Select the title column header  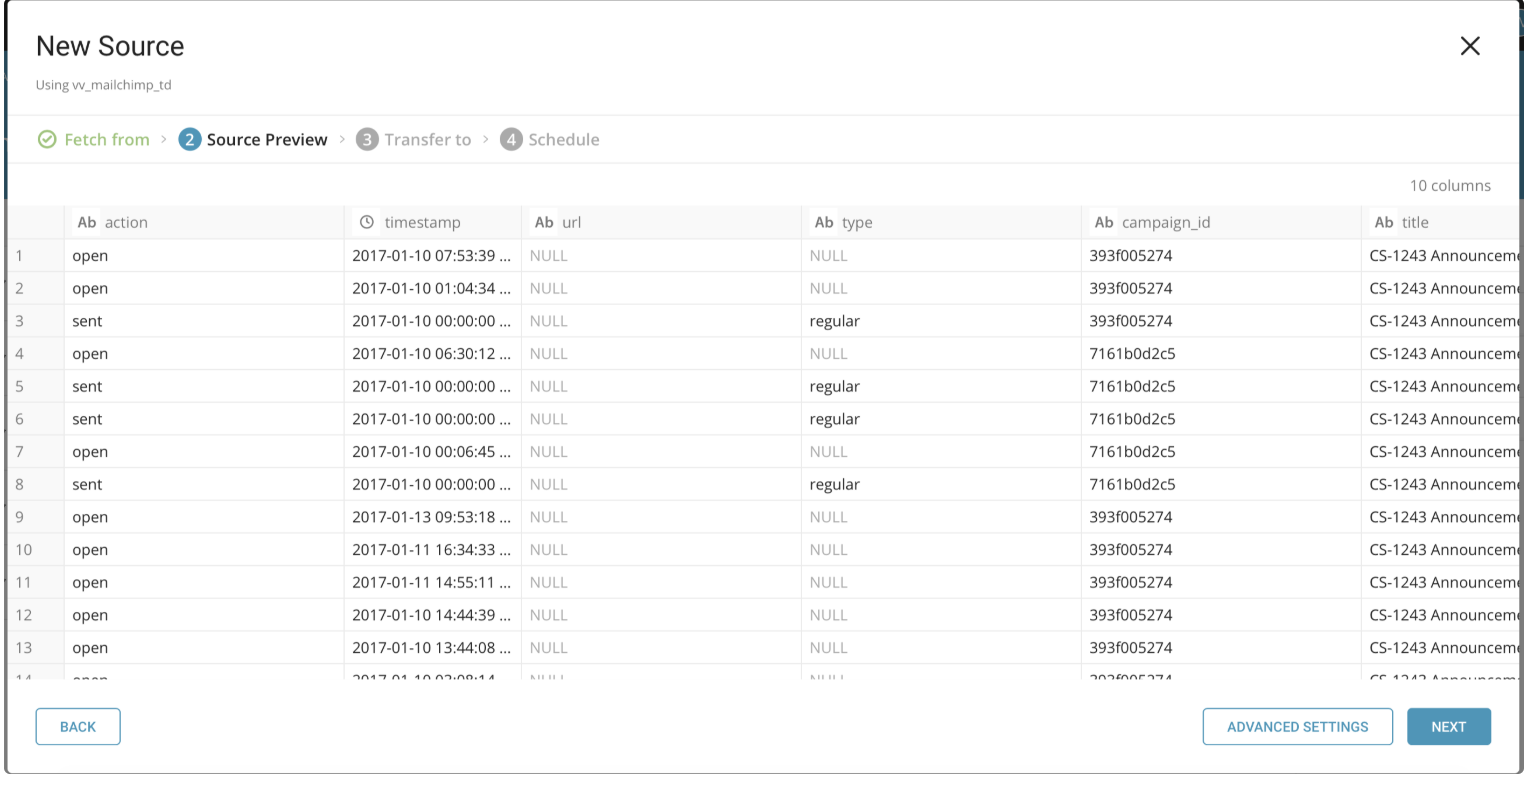click(1414, 222)
